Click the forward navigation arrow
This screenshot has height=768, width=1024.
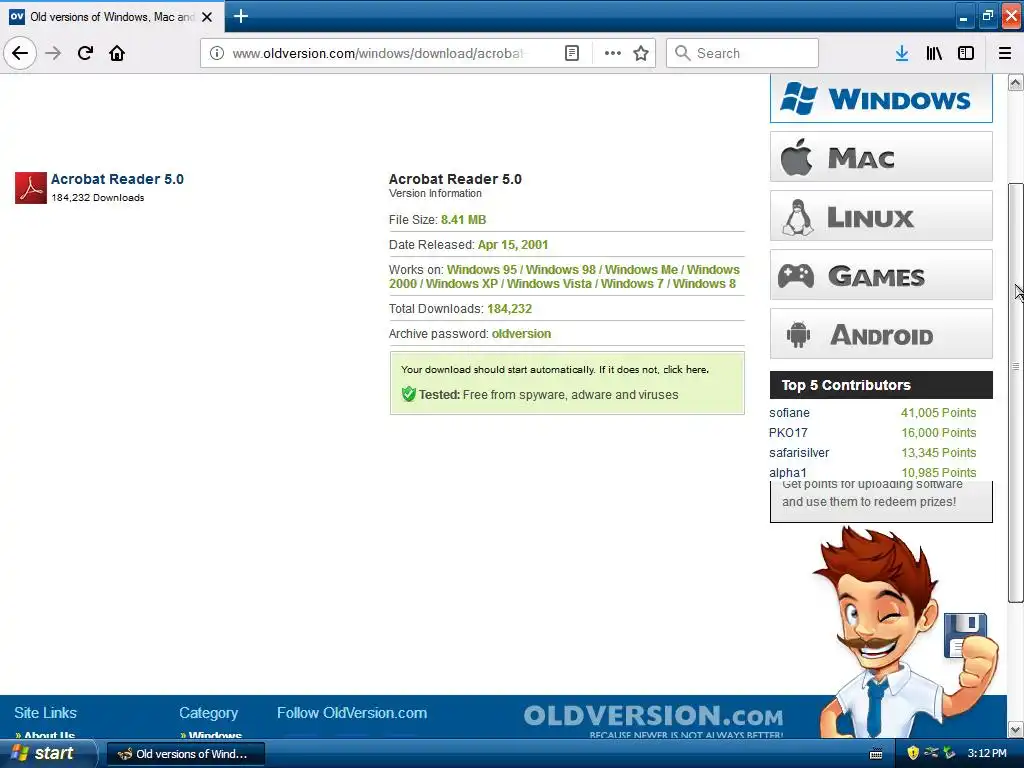(53, 53)
